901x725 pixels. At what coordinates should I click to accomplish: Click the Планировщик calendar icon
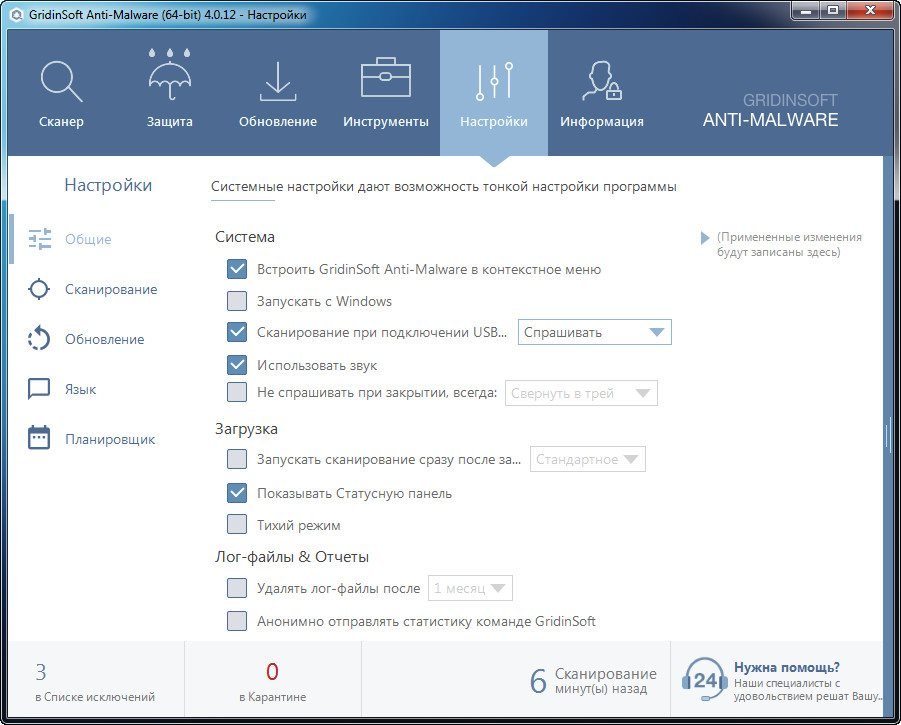point(39,438)
